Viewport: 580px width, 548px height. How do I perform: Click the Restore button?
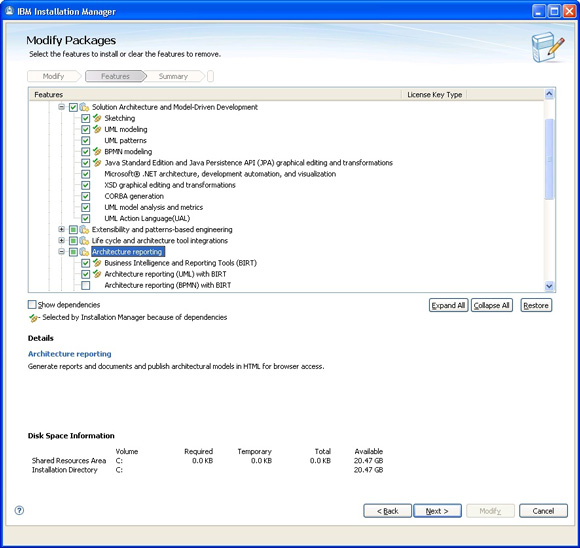(x=536, y=305)
